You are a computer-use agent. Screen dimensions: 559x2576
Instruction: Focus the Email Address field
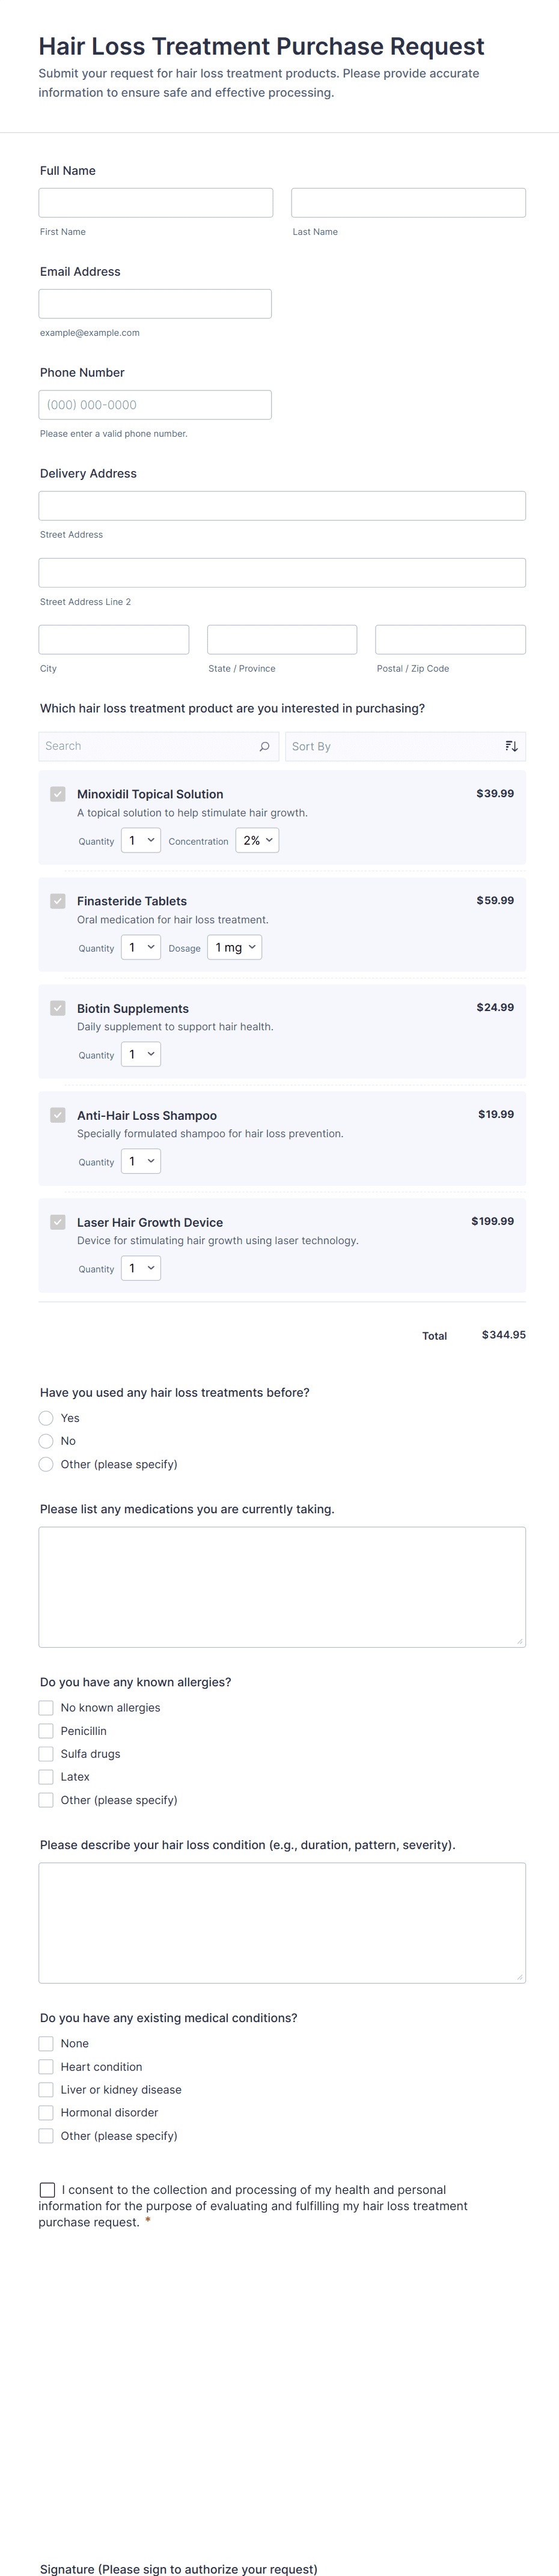(155, 304)
